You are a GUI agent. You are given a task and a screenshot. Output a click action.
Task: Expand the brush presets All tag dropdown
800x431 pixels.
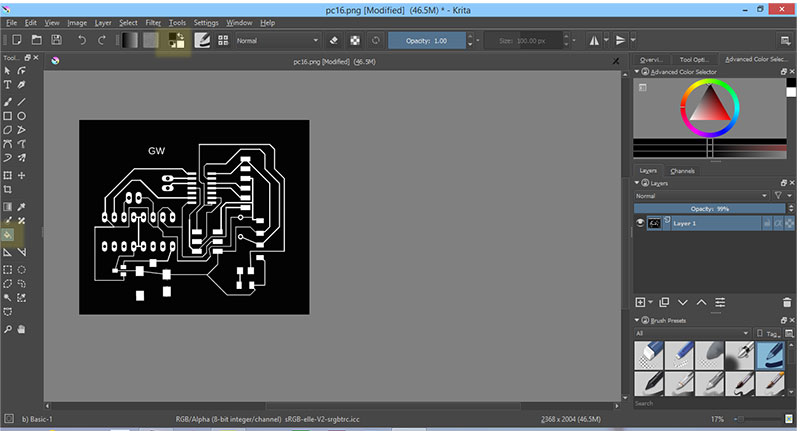point(692,333)
